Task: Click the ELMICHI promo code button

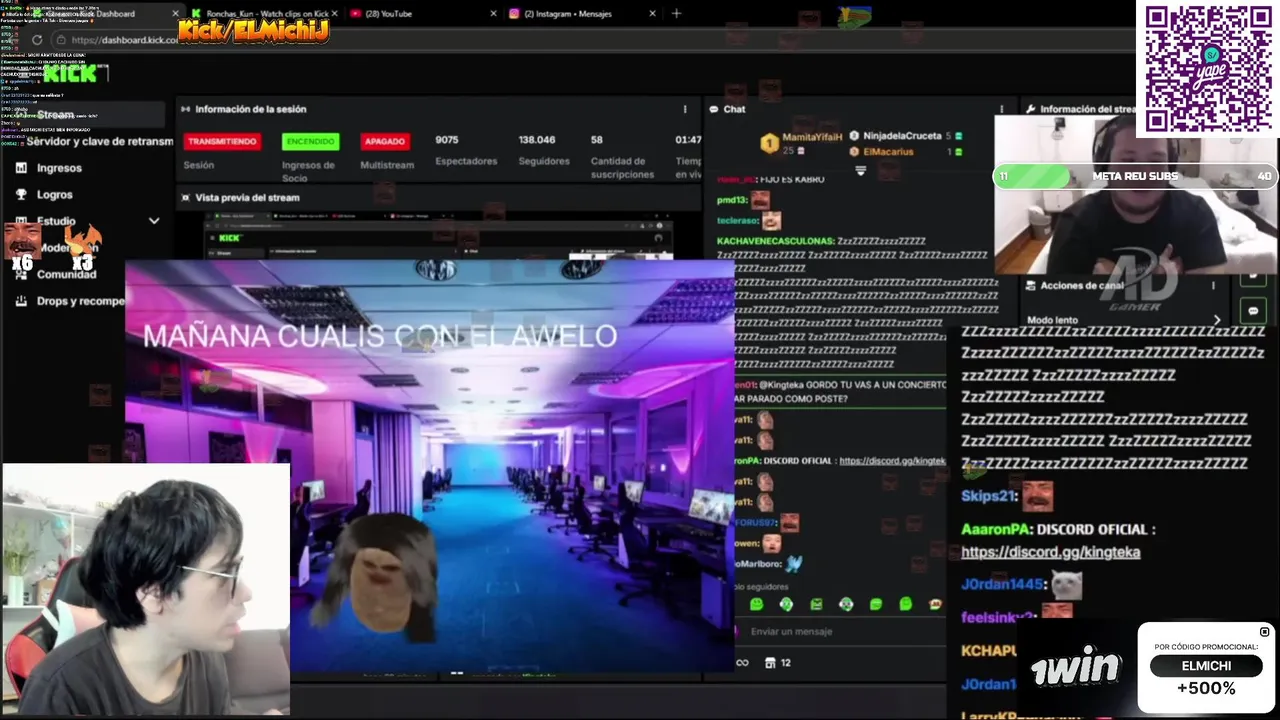Action: pyautogui.click(x=1207, y=666)
